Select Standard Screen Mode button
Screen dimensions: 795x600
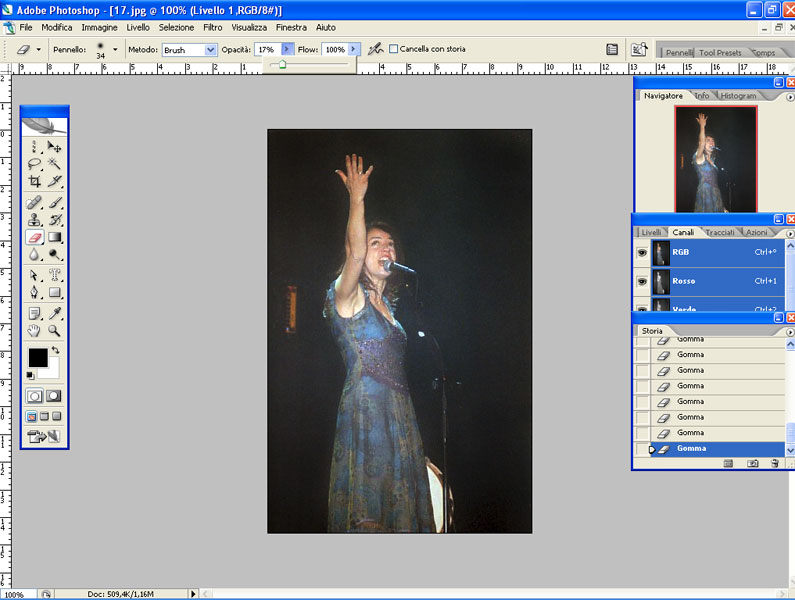tap(31, 416)
